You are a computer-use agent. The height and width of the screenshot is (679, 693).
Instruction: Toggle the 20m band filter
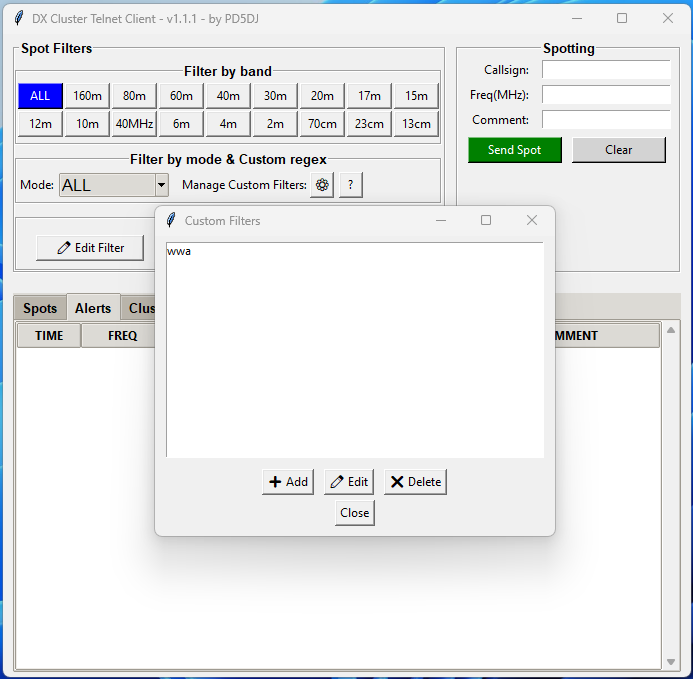[322, 96]
